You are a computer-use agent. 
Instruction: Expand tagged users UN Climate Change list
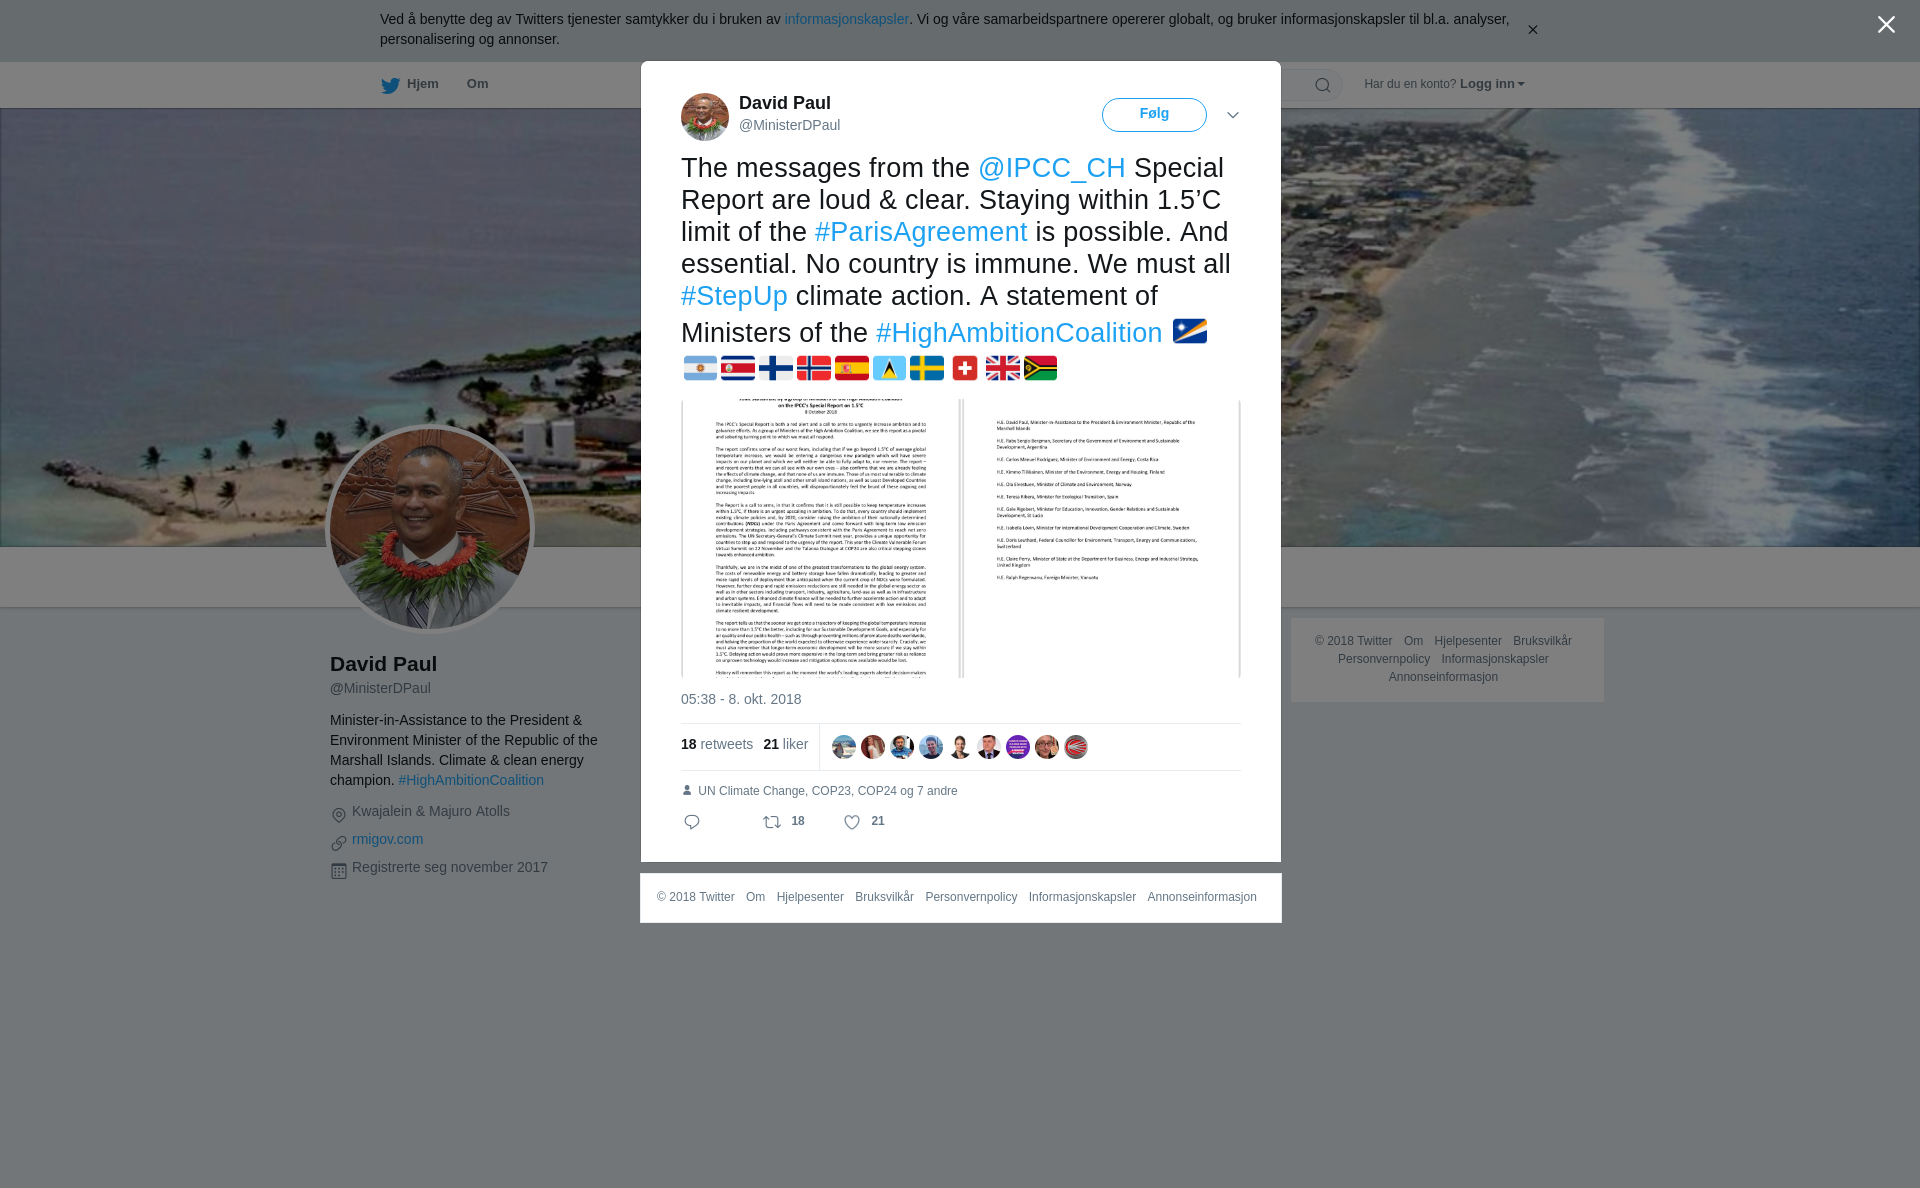coord(827,791)
